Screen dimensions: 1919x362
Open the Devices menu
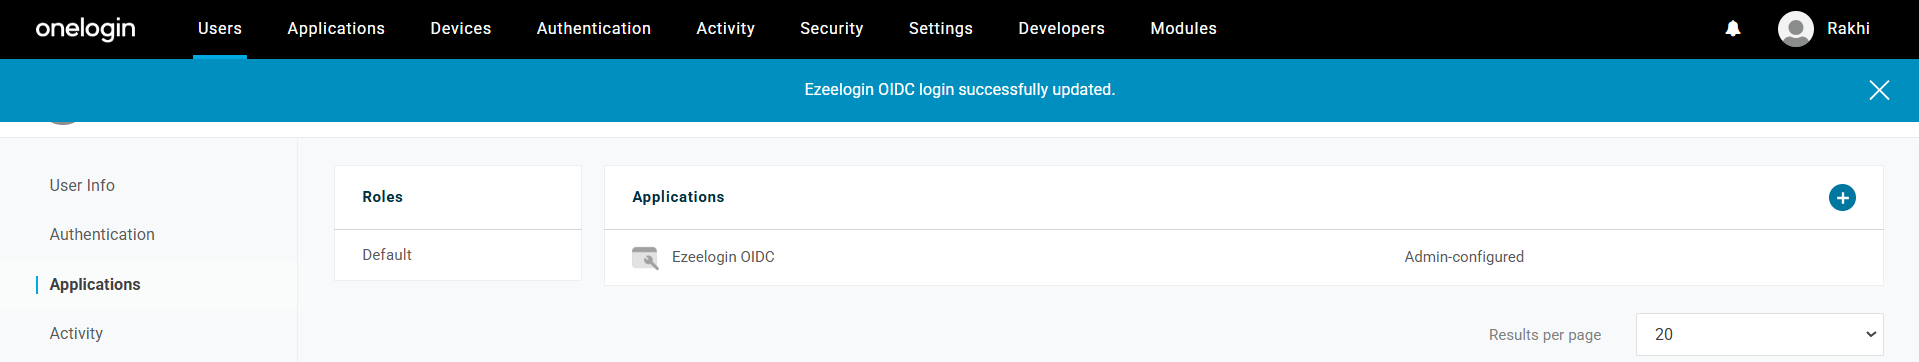(461, 28)
